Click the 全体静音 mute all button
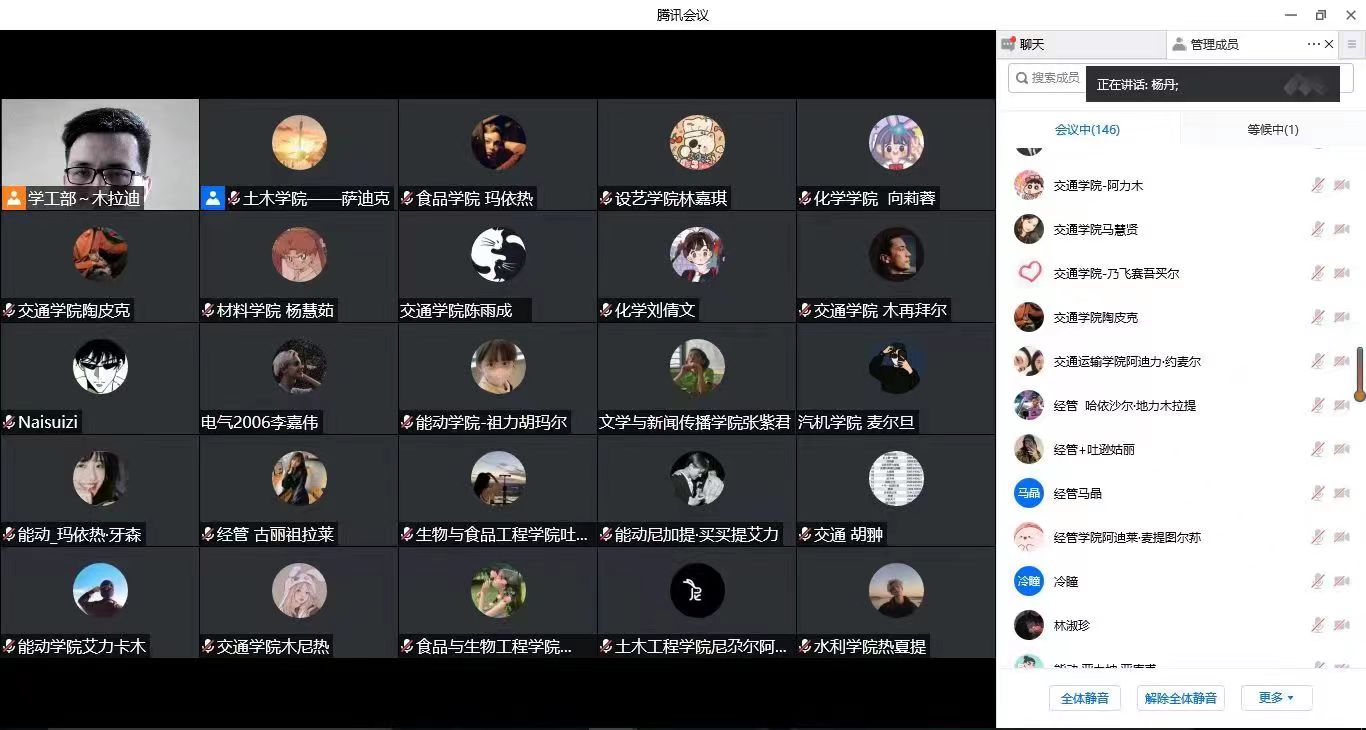 click(x=1084, y=698)
